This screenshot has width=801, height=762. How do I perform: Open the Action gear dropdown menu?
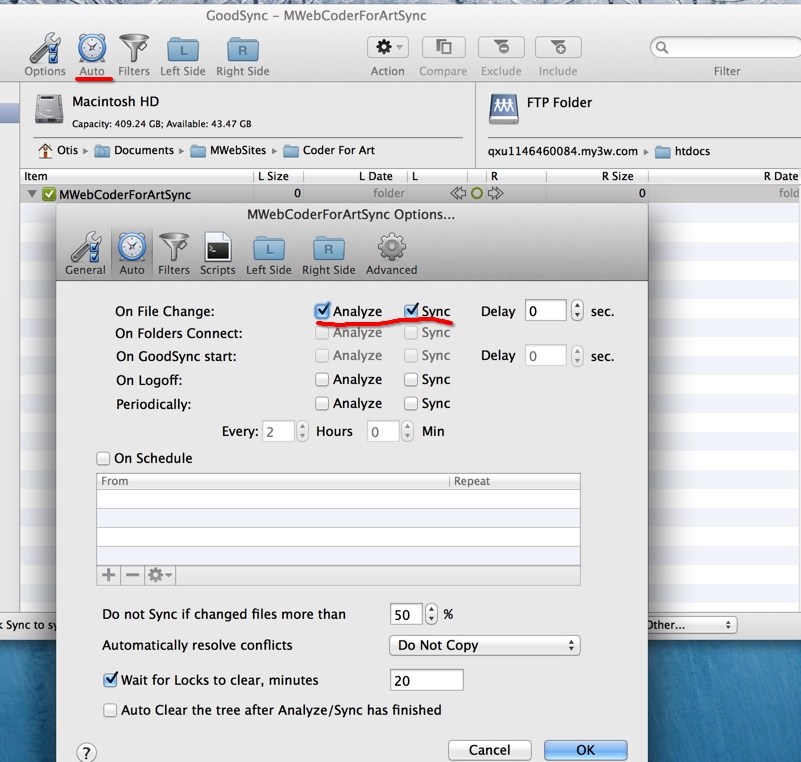[387, 48]
